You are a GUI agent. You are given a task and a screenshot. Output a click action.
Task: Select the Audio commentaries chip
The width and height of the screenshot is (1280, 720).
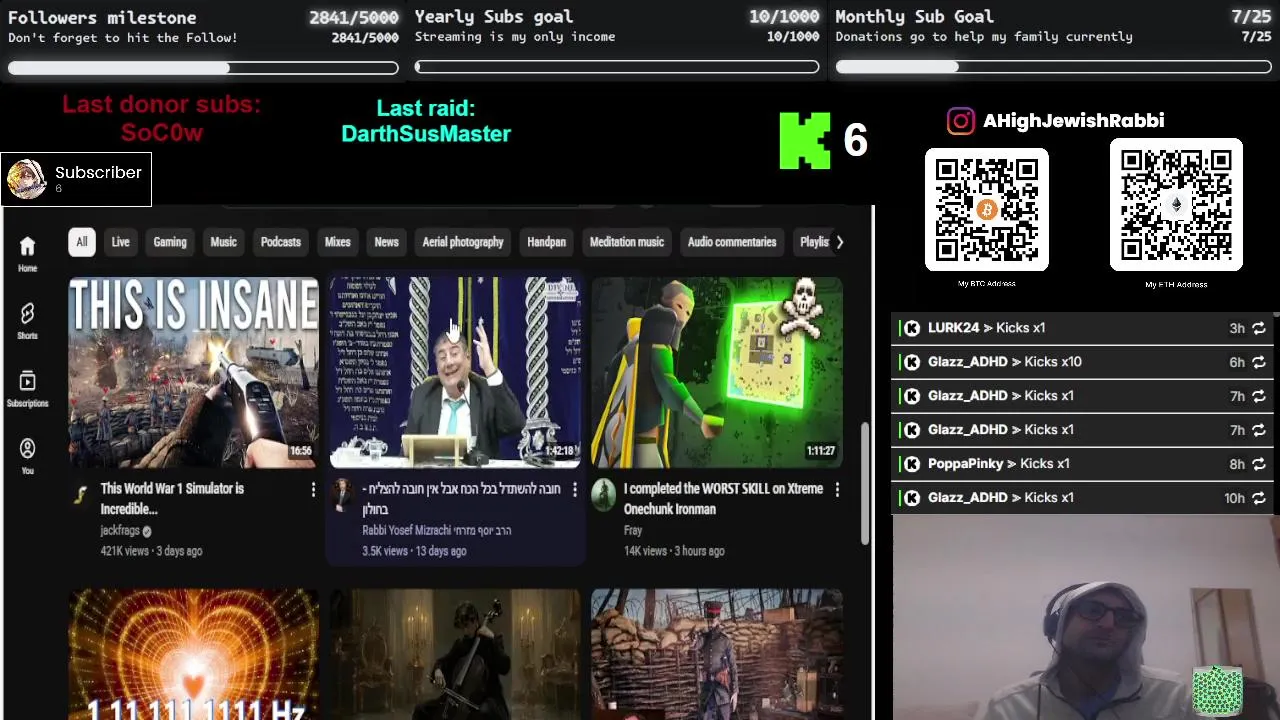pyautogui.click(x=732, y=242)
